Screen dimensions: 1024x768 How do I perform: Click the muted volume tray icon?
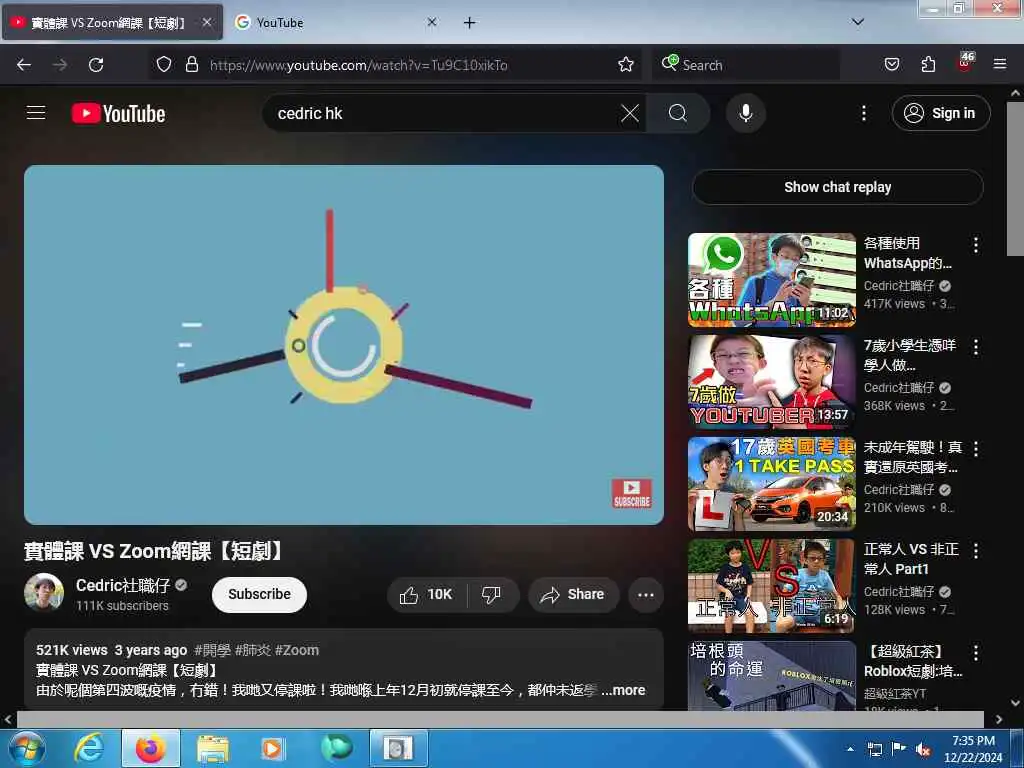(x=923, y=750)
